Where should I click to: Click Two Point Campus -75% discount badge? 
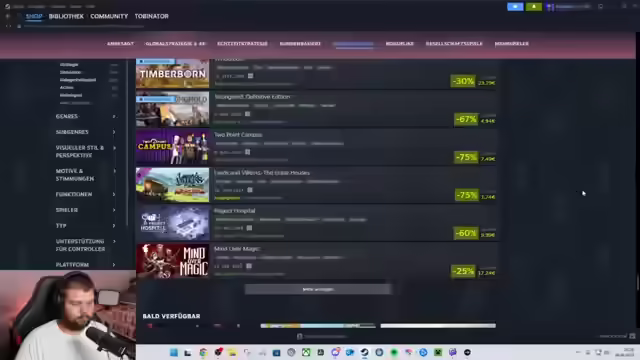coord(466,157)
